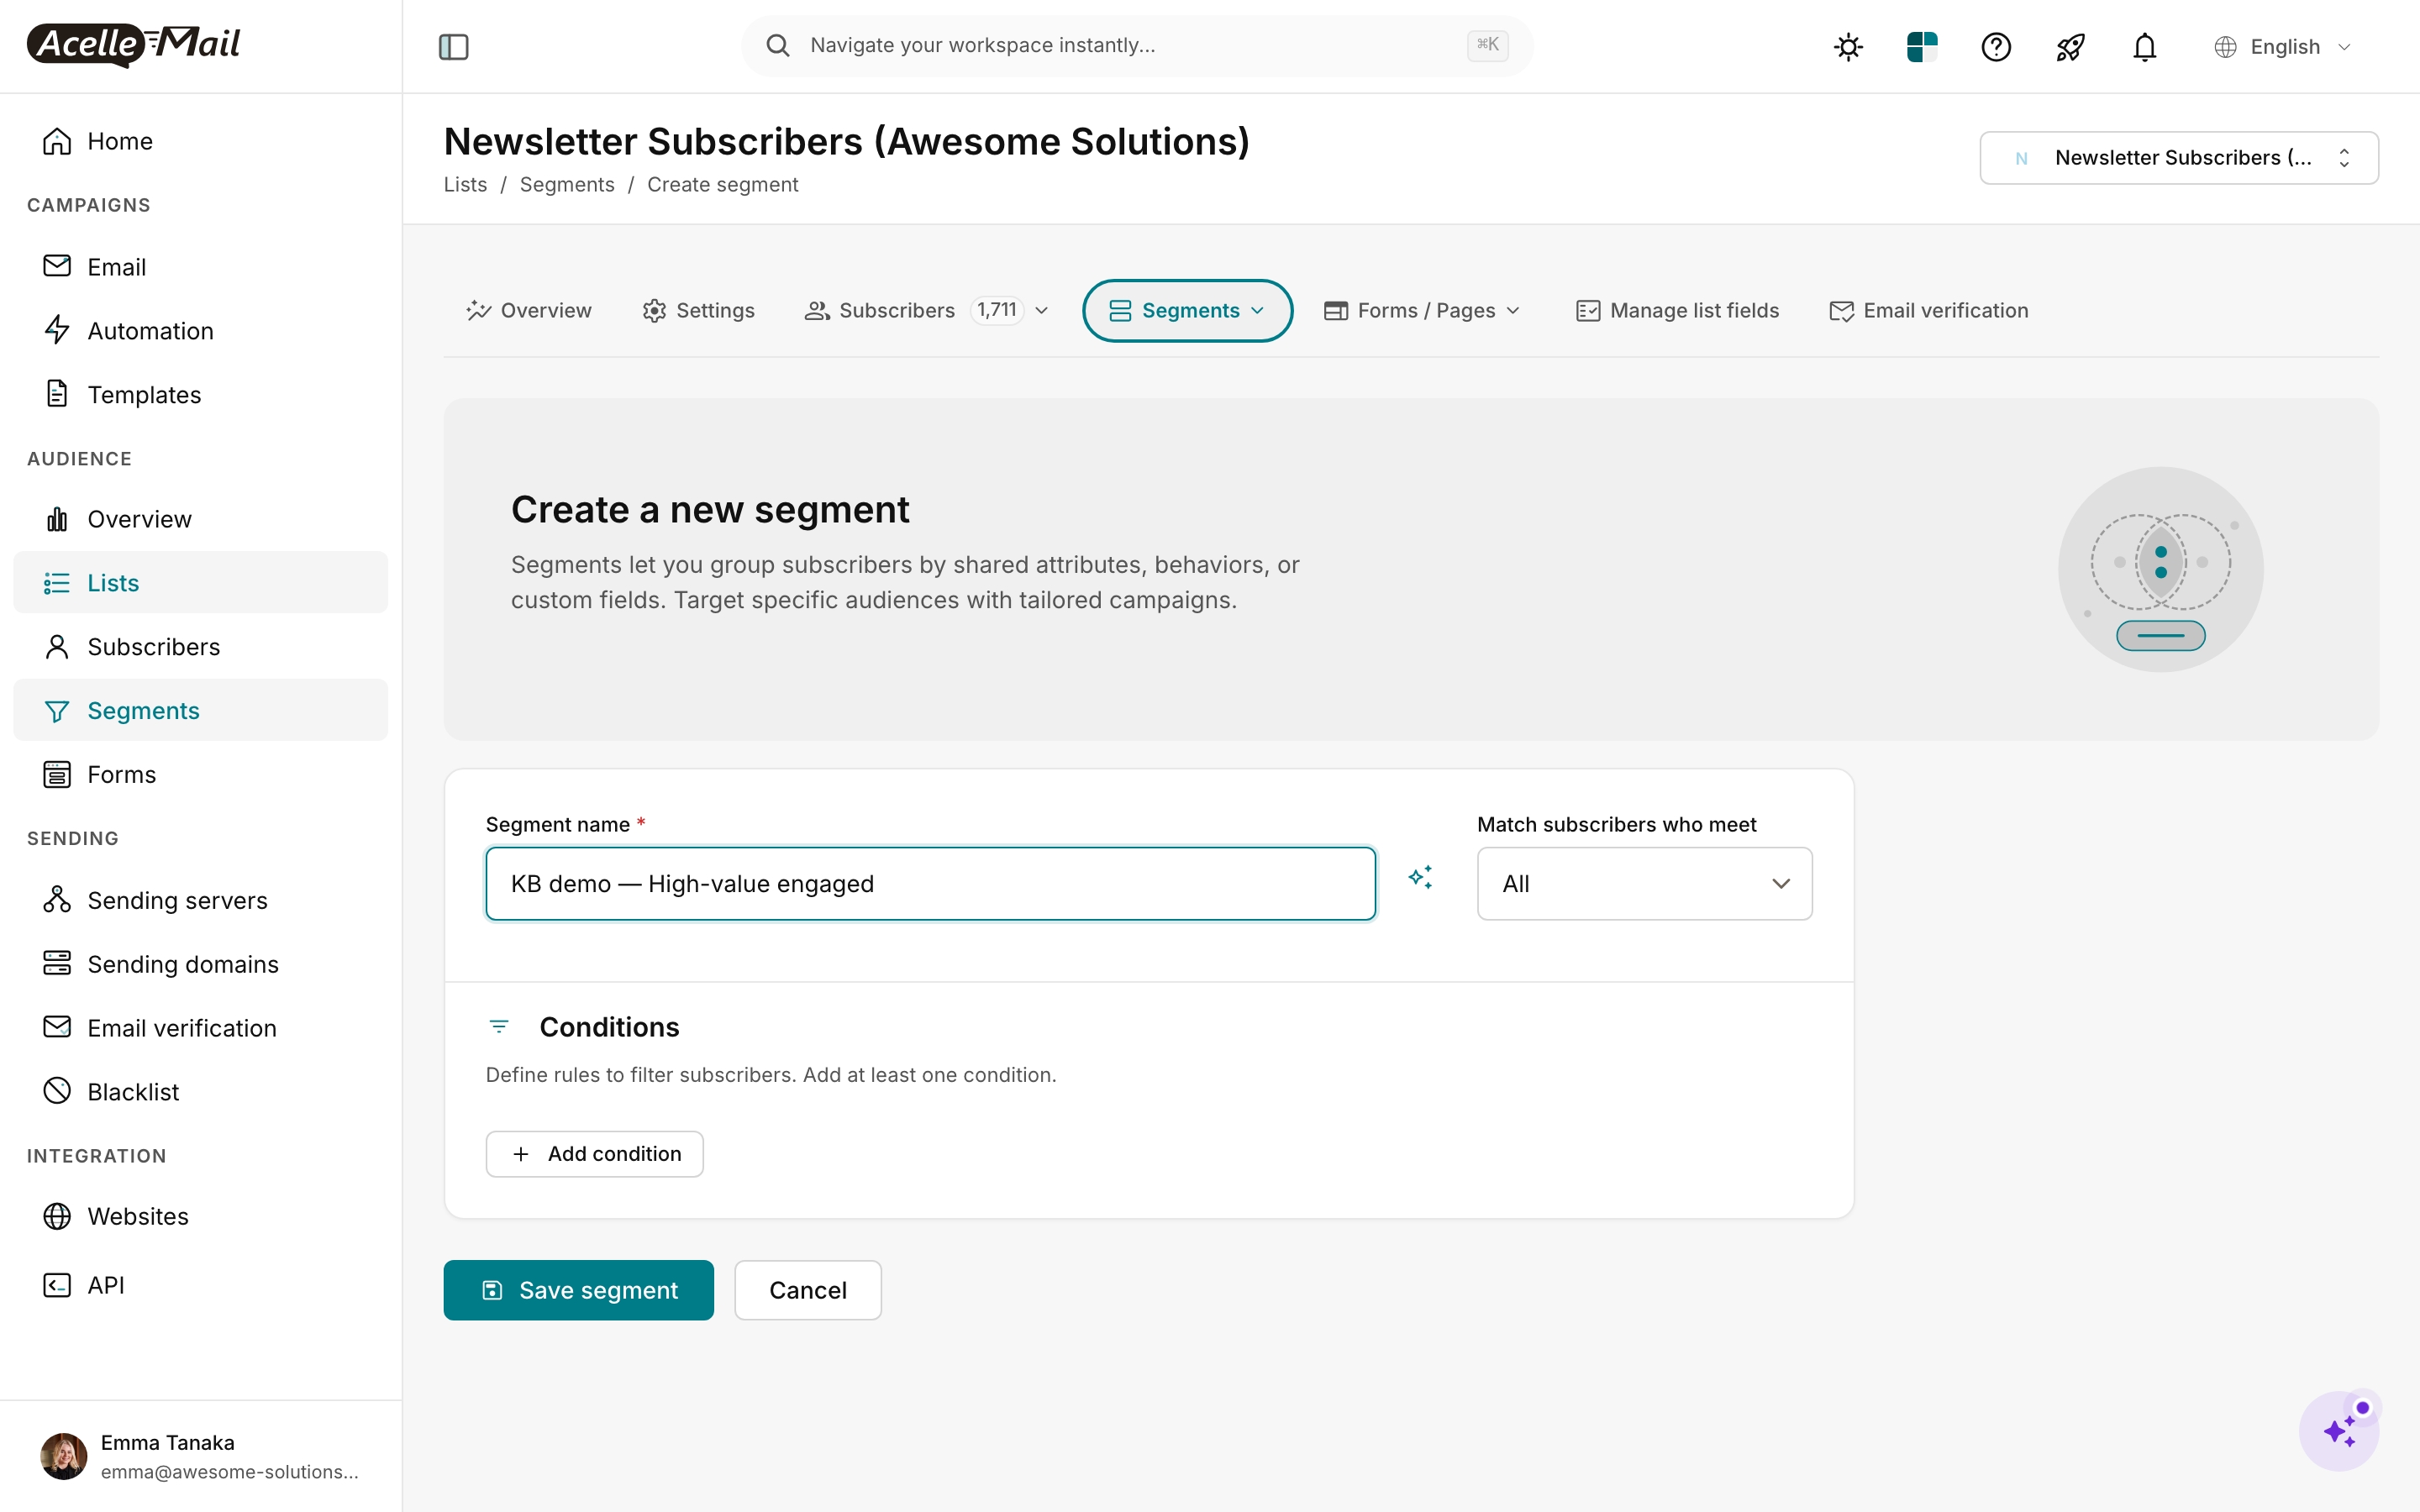Open the English language dropdown
Screen dimensions: 2420x1512
tap(2283, 47)
